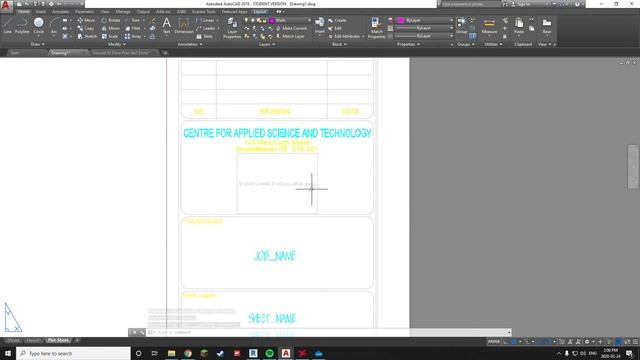Expand the Layers panel
This screenshot has height=360, width=640.
pyautogui.click(x=267, y=44)
